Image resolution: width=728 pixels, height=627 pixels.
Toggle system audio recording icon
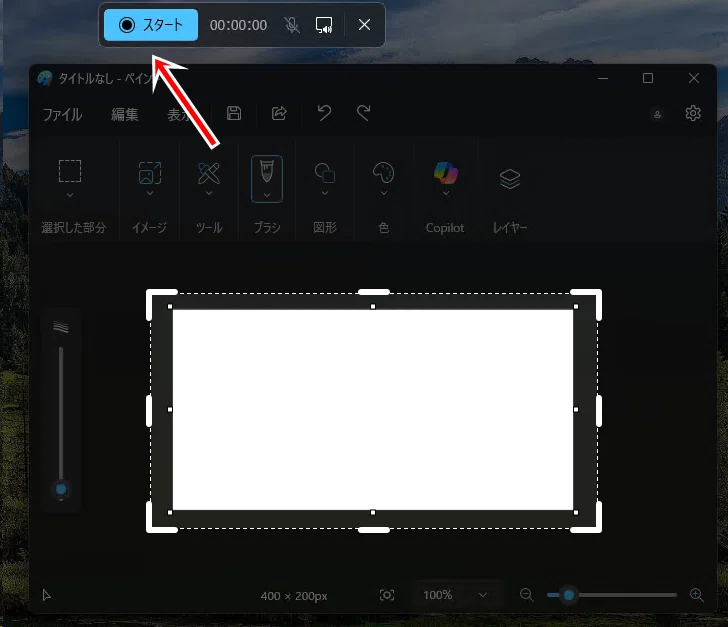point(324,25)
